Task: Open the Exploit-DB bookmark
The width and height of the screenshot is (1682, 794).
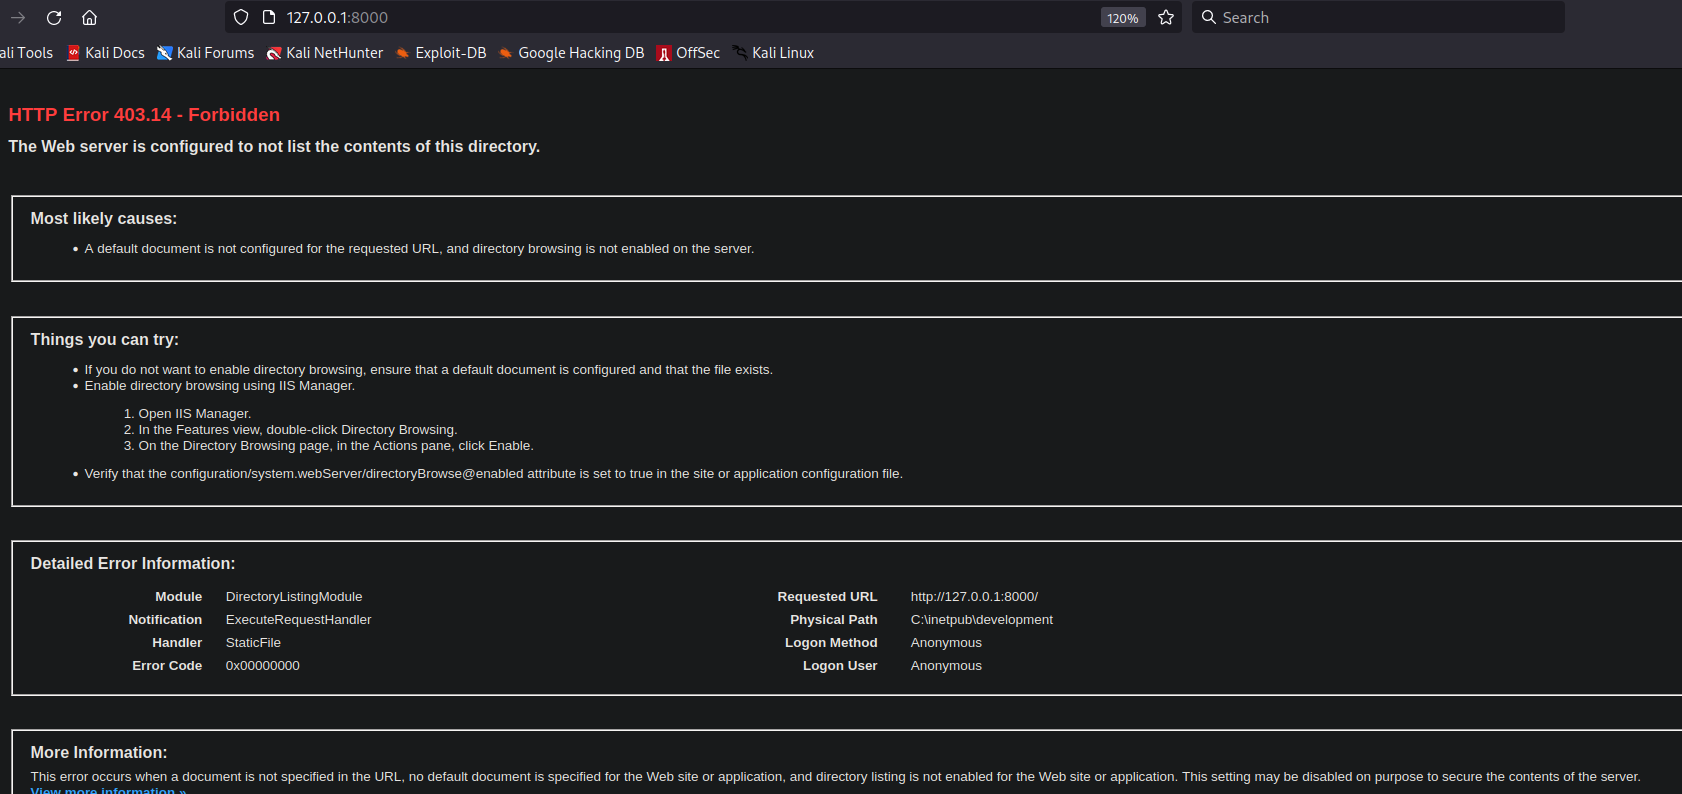Action: click(x=441, y=53)
